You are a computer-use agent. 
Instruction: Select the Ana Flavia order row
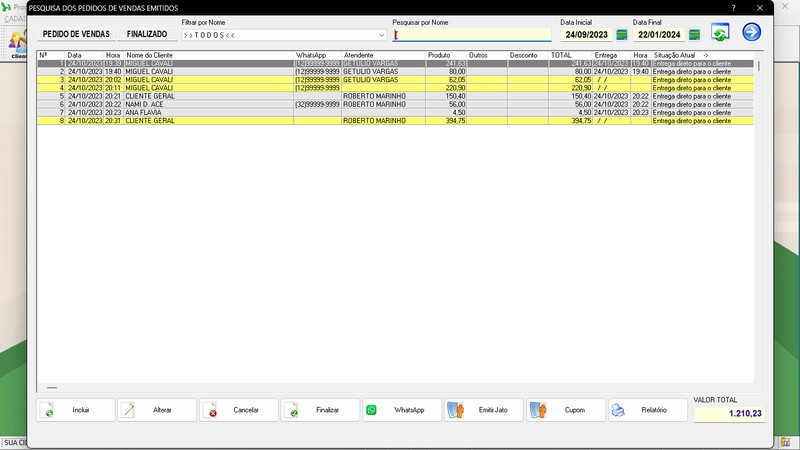pos(150,112)
